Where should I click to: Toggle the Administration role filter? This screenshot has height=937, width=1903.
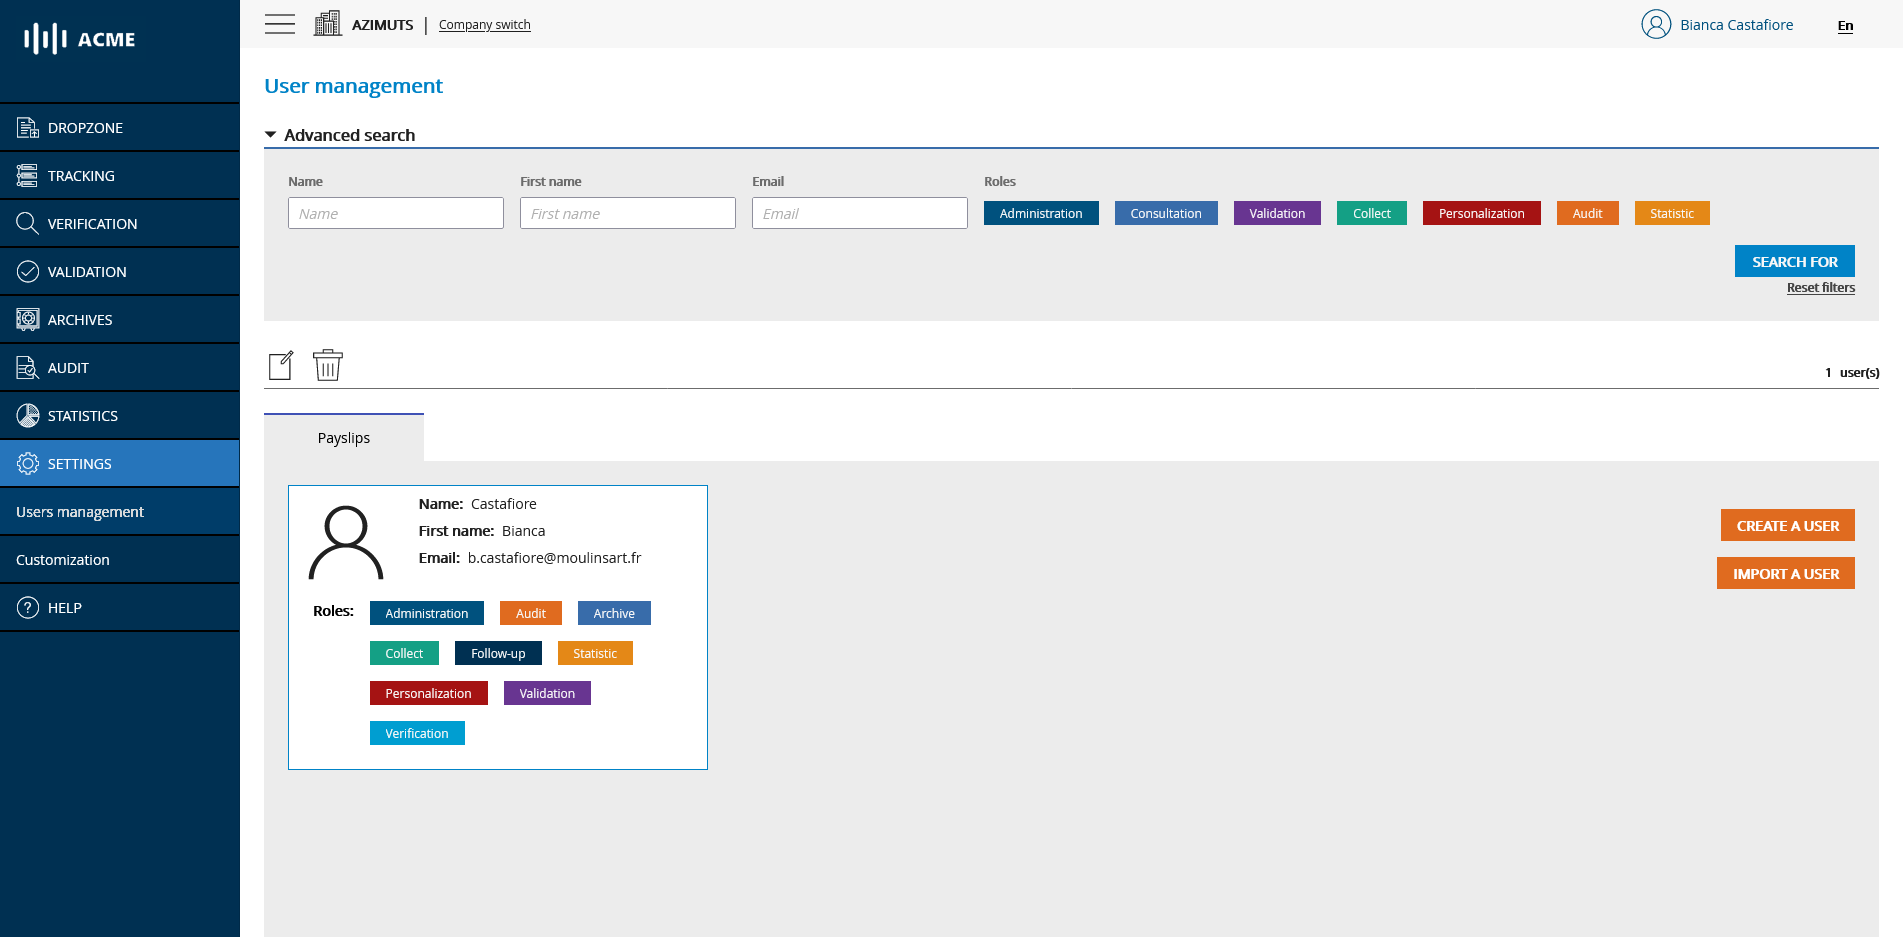[x=1041, y=213]
